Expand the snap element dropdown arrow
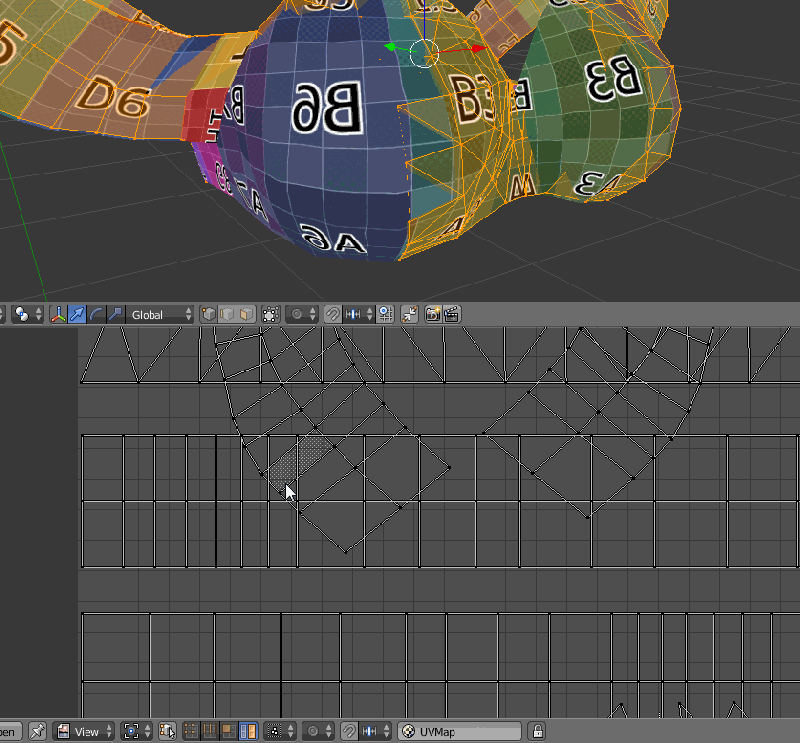800x743 pixels. [x=369, y=314]
